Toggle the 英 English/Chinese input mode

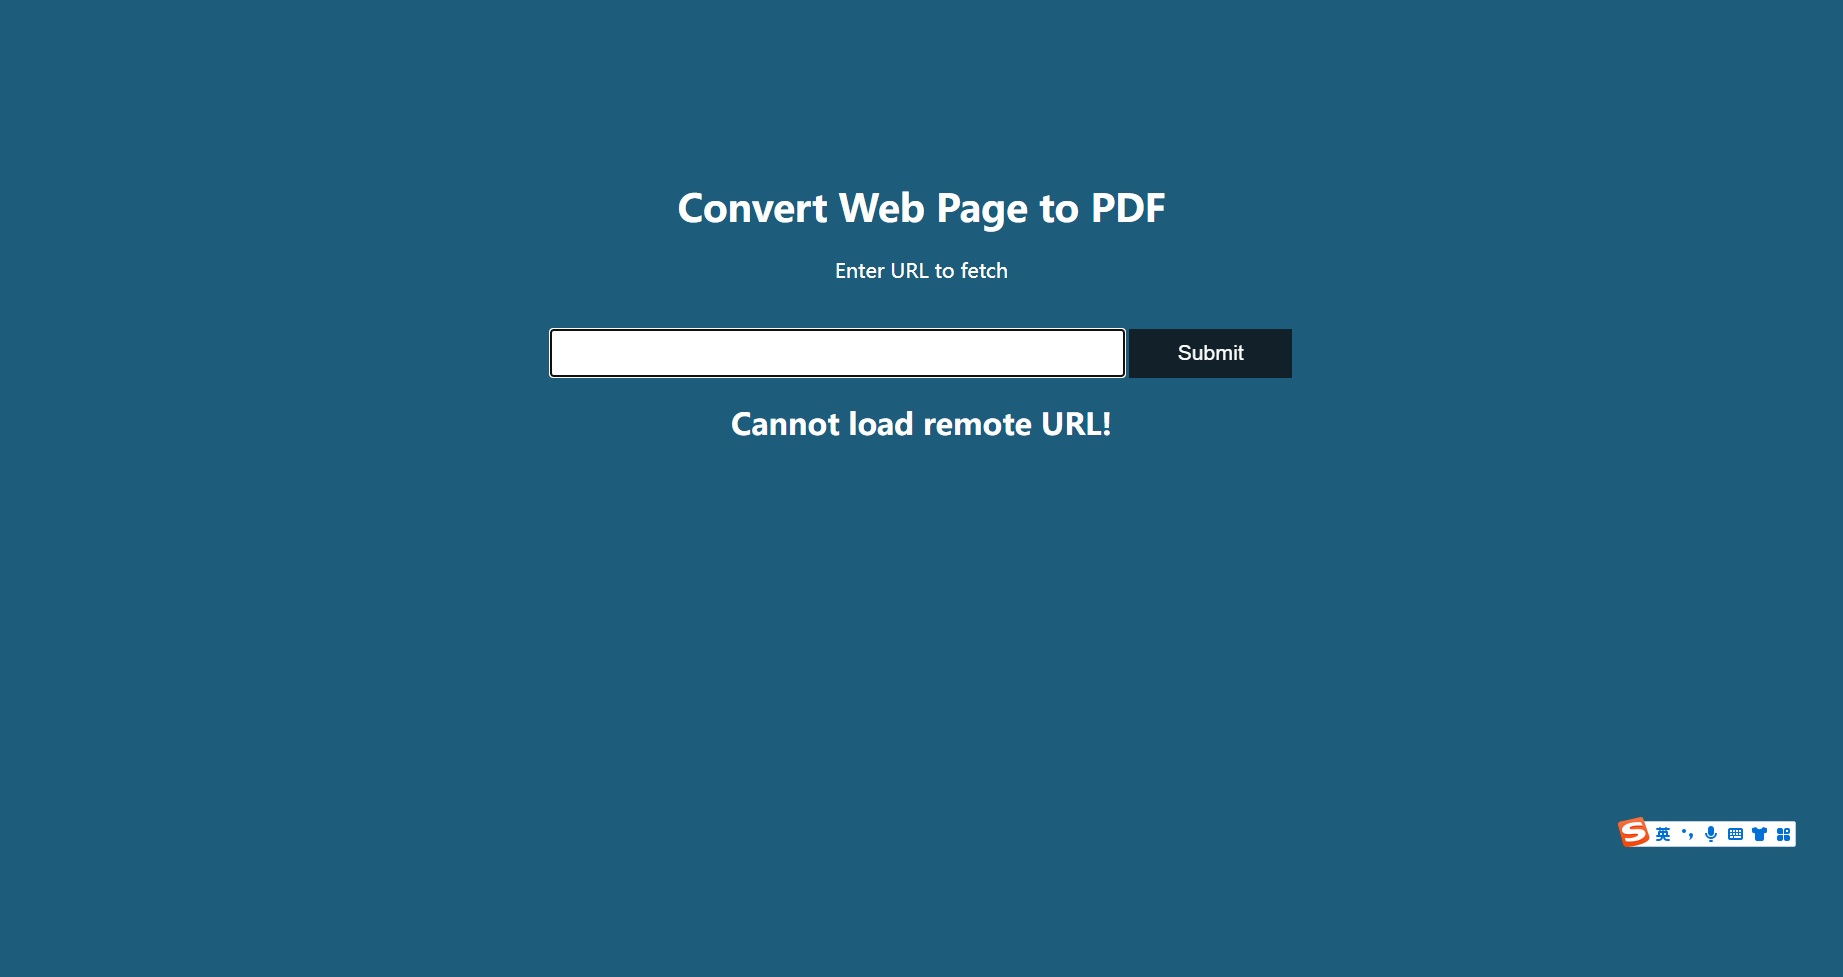click(1663, 834)
